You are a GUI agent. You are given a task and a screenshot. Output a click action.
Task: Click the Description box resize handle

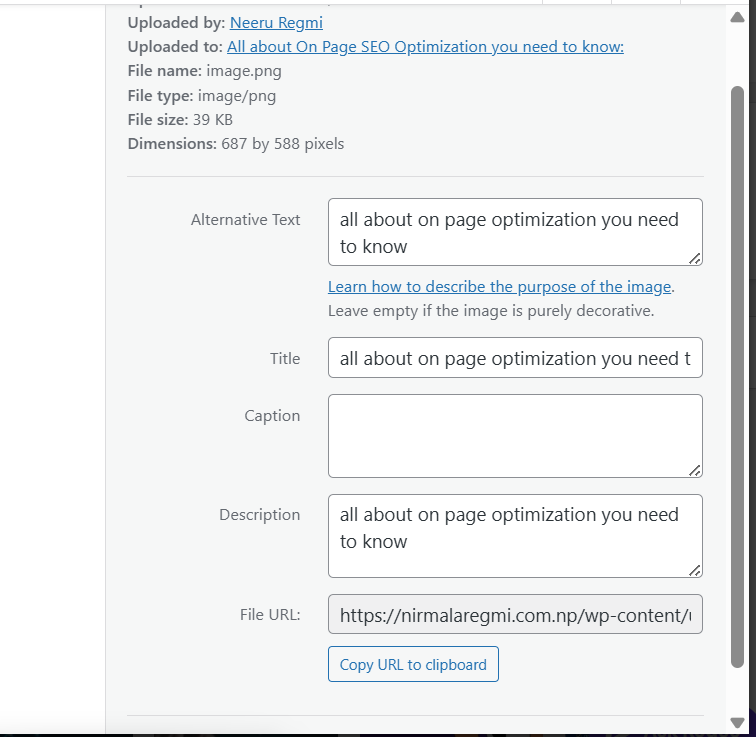pyautogui.click(x=695, y=570)
